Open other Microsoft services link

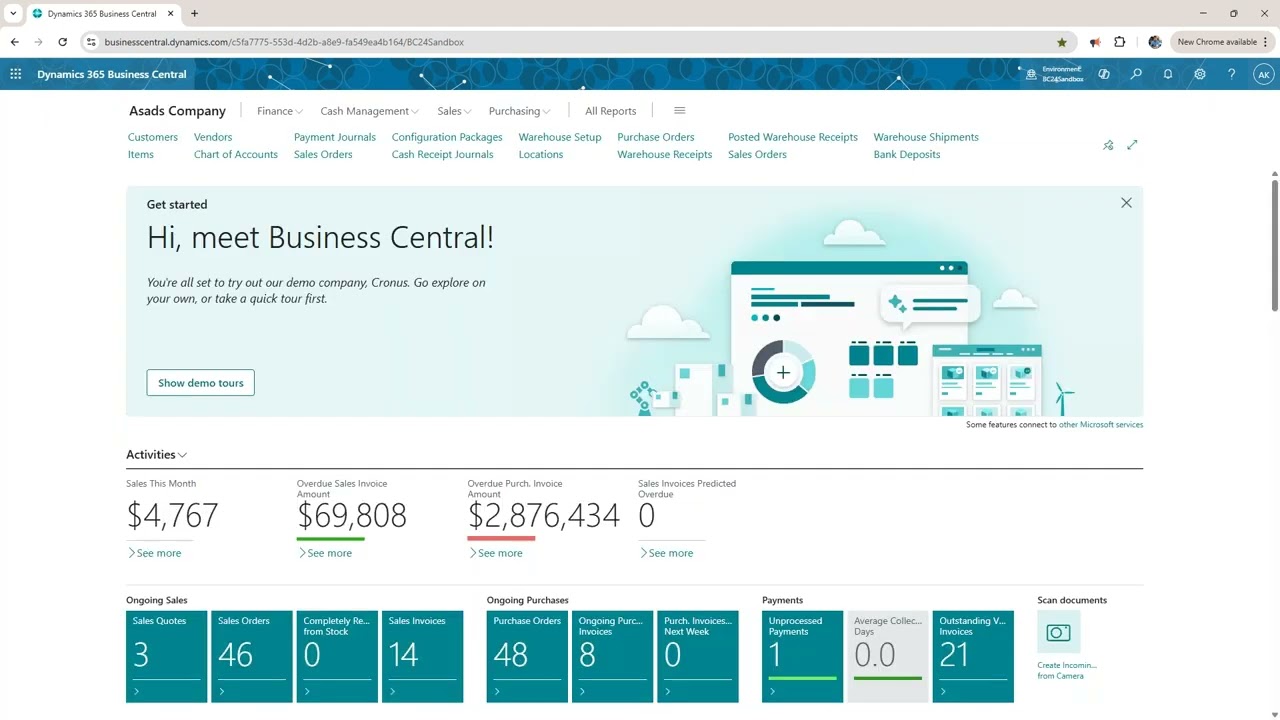[1101, 425]
